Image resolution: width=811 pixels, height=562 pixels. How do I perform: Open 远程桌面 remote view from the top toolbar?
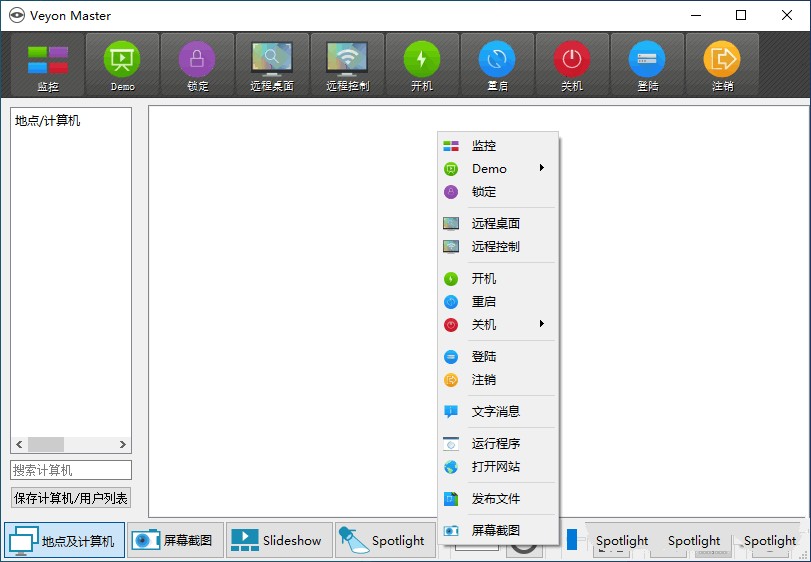click(x=272, y=65)
